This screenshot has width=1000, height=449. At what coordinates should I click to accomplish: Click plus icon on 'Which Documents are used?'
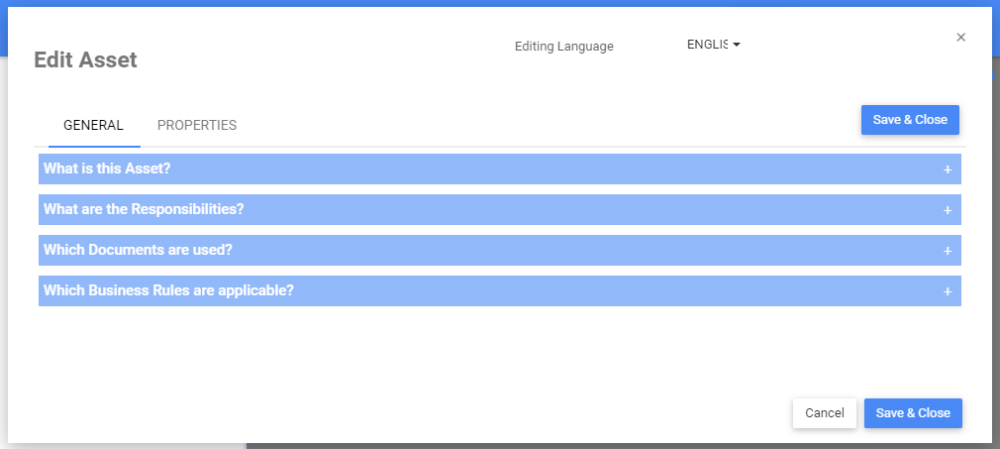click(x=947, y=250)
